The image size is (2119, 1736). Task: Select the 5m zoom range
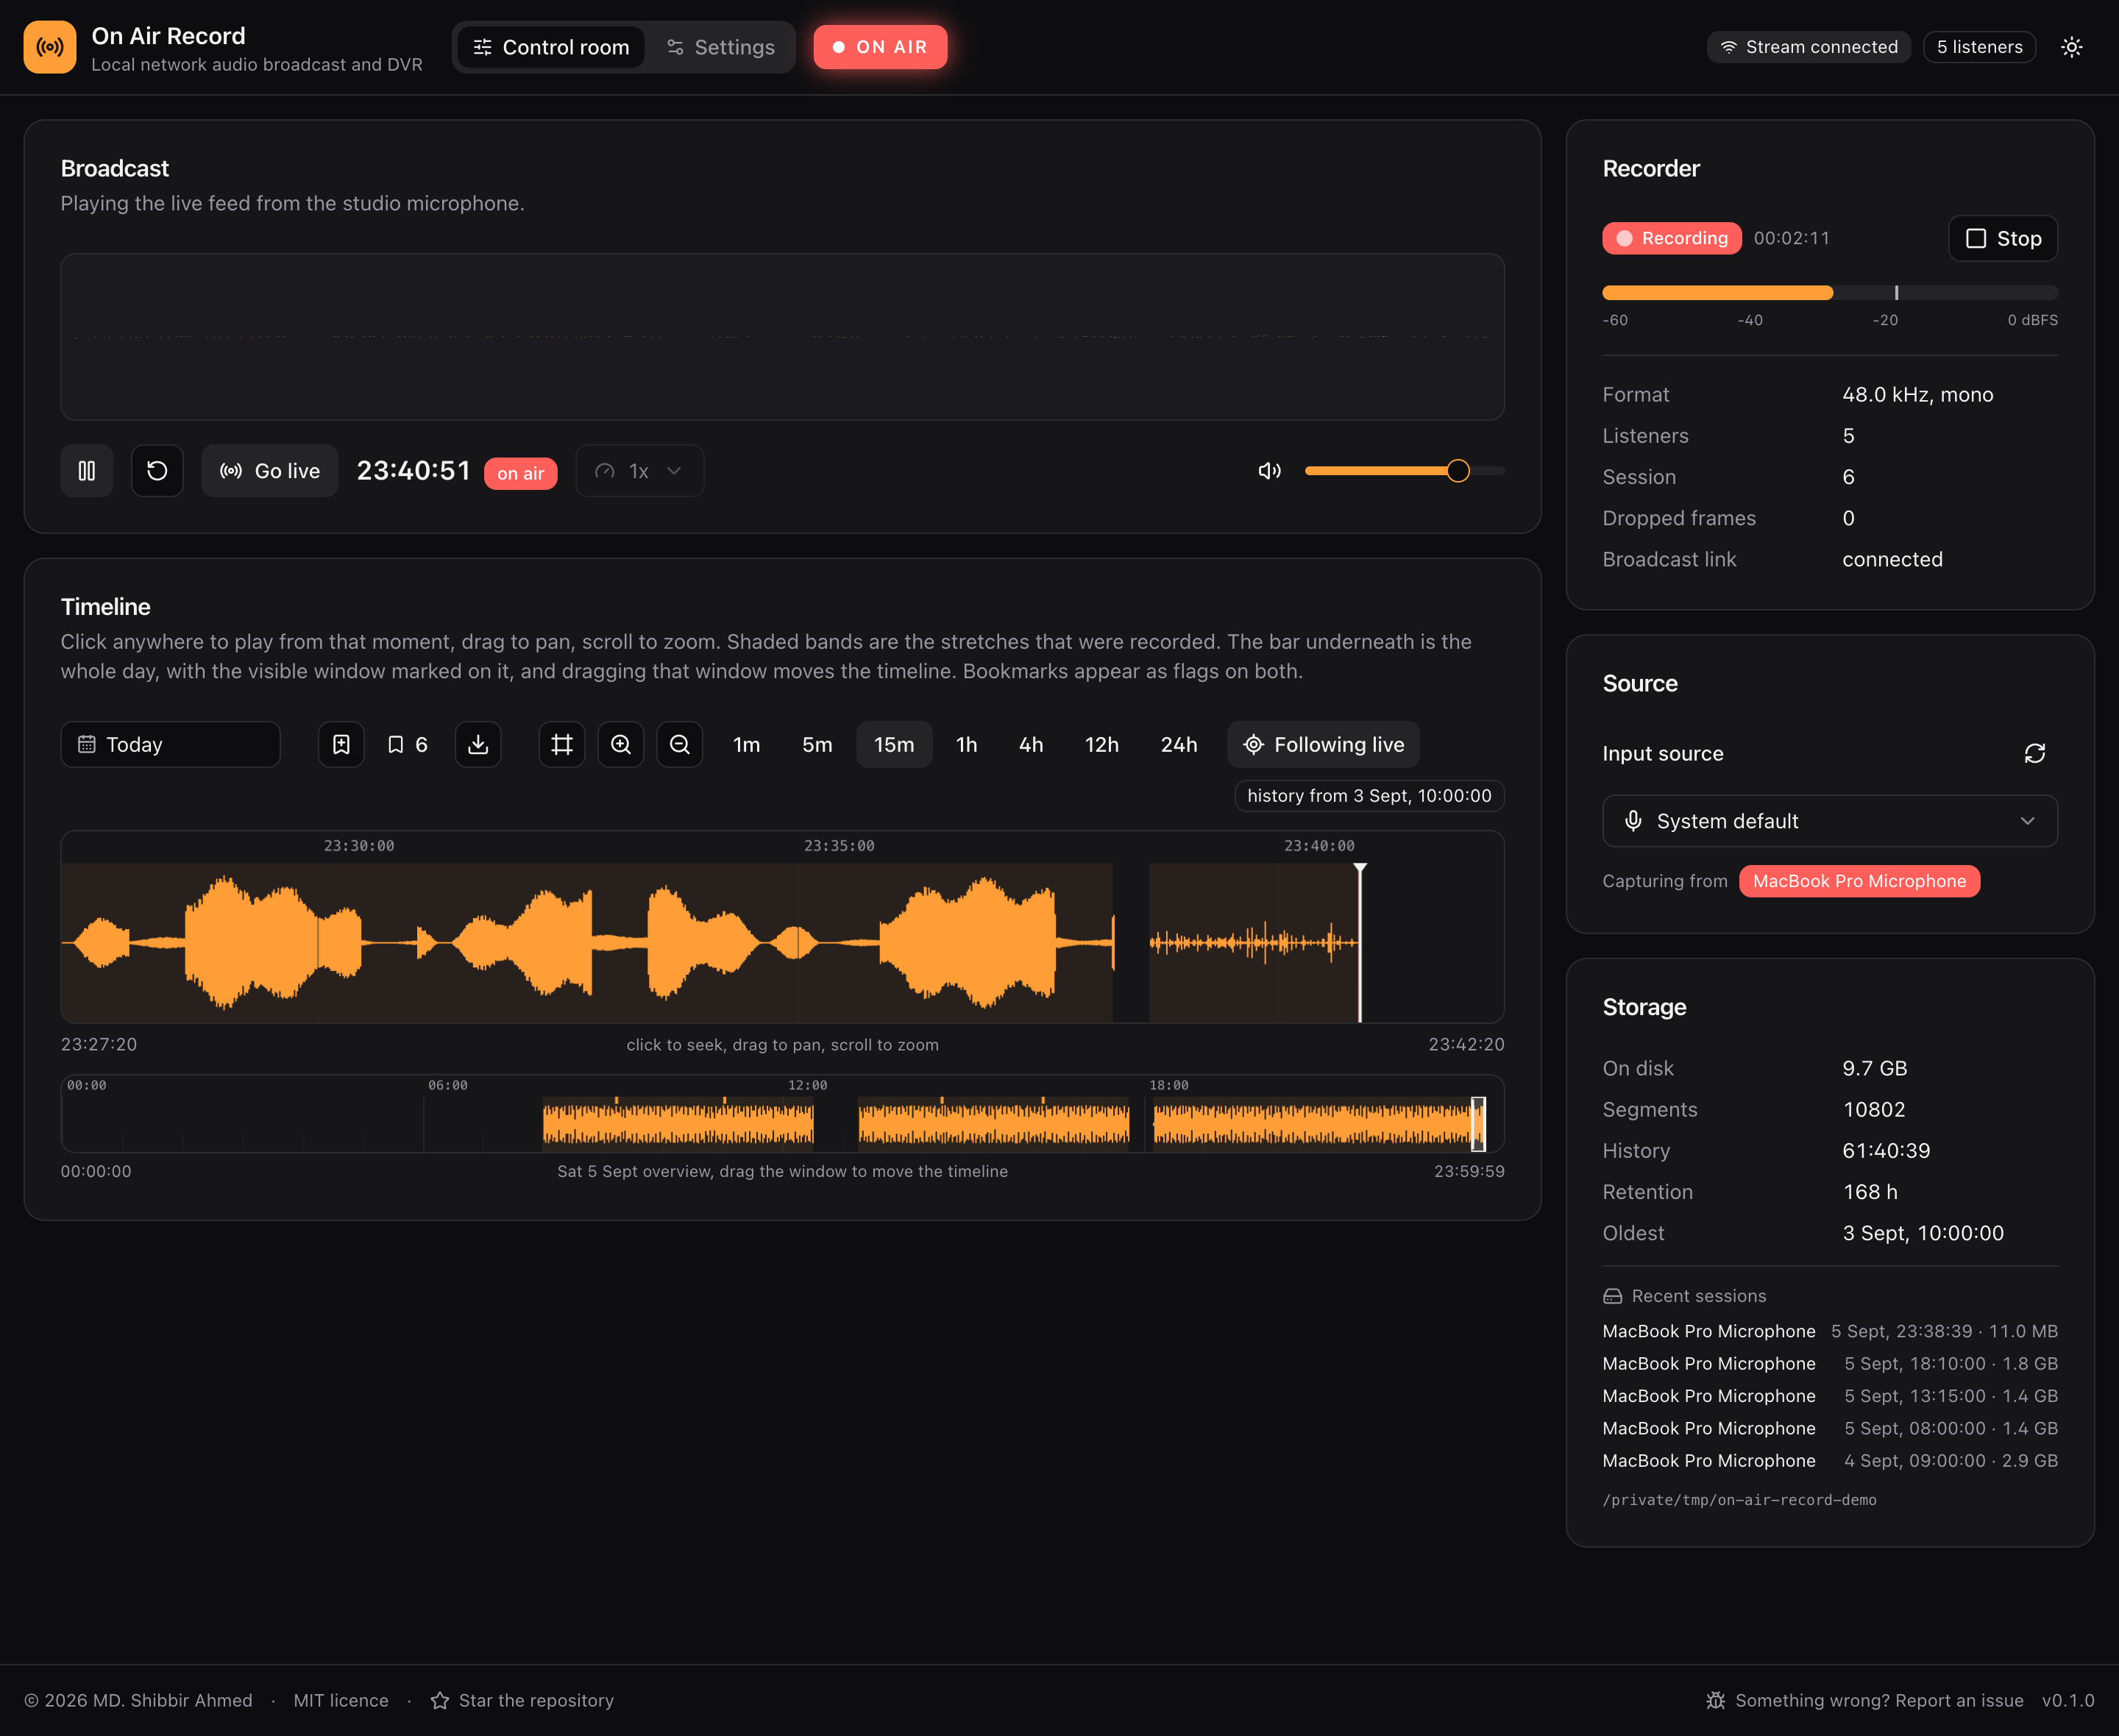click(817, 745)
